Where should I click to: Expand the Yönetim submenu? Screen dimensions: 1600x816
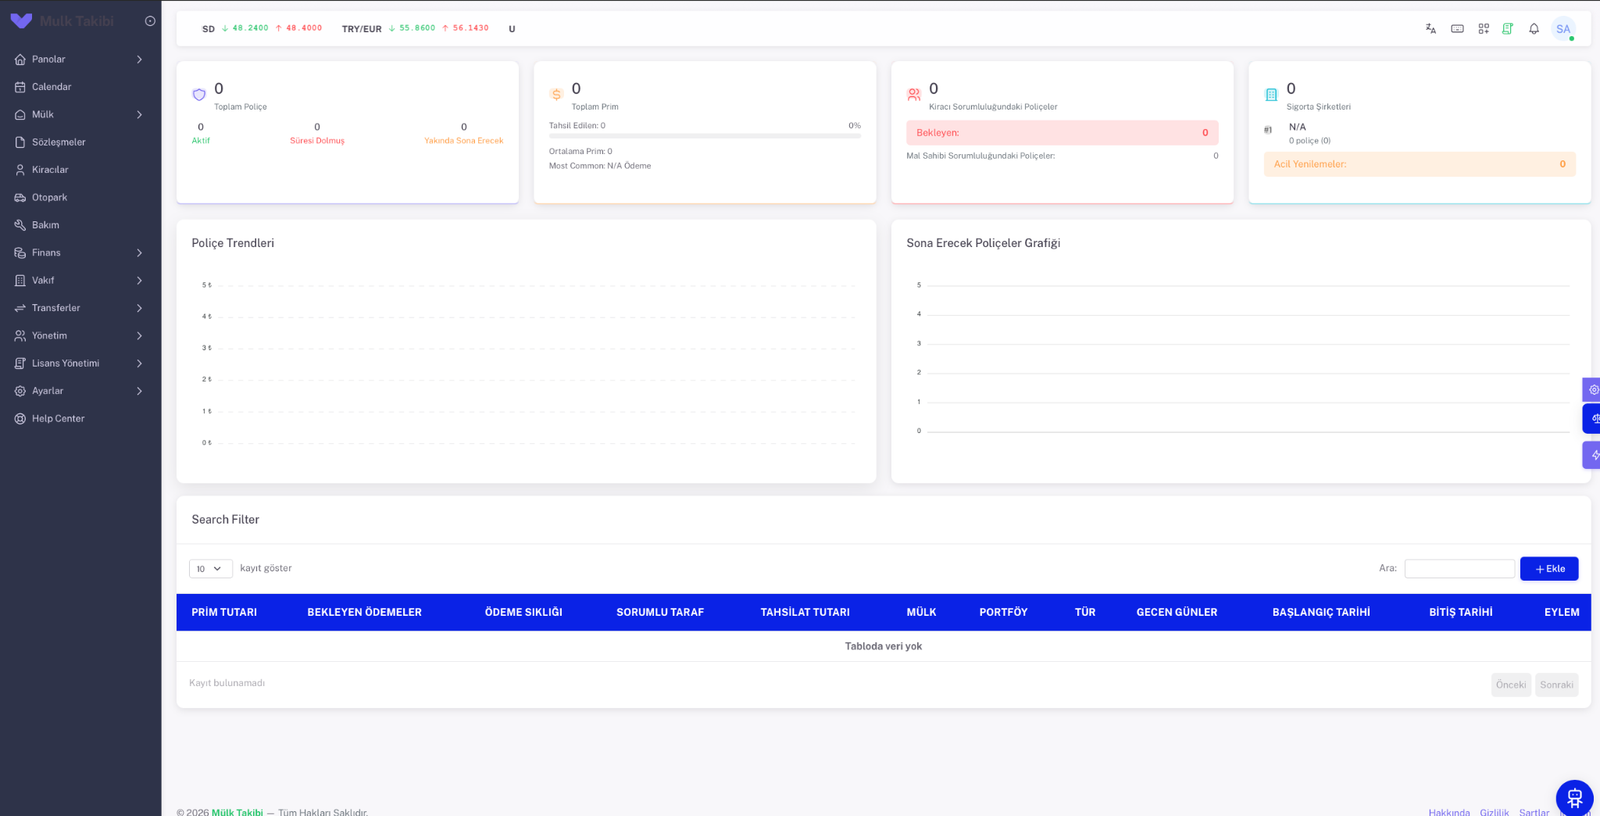coord(80,336)
